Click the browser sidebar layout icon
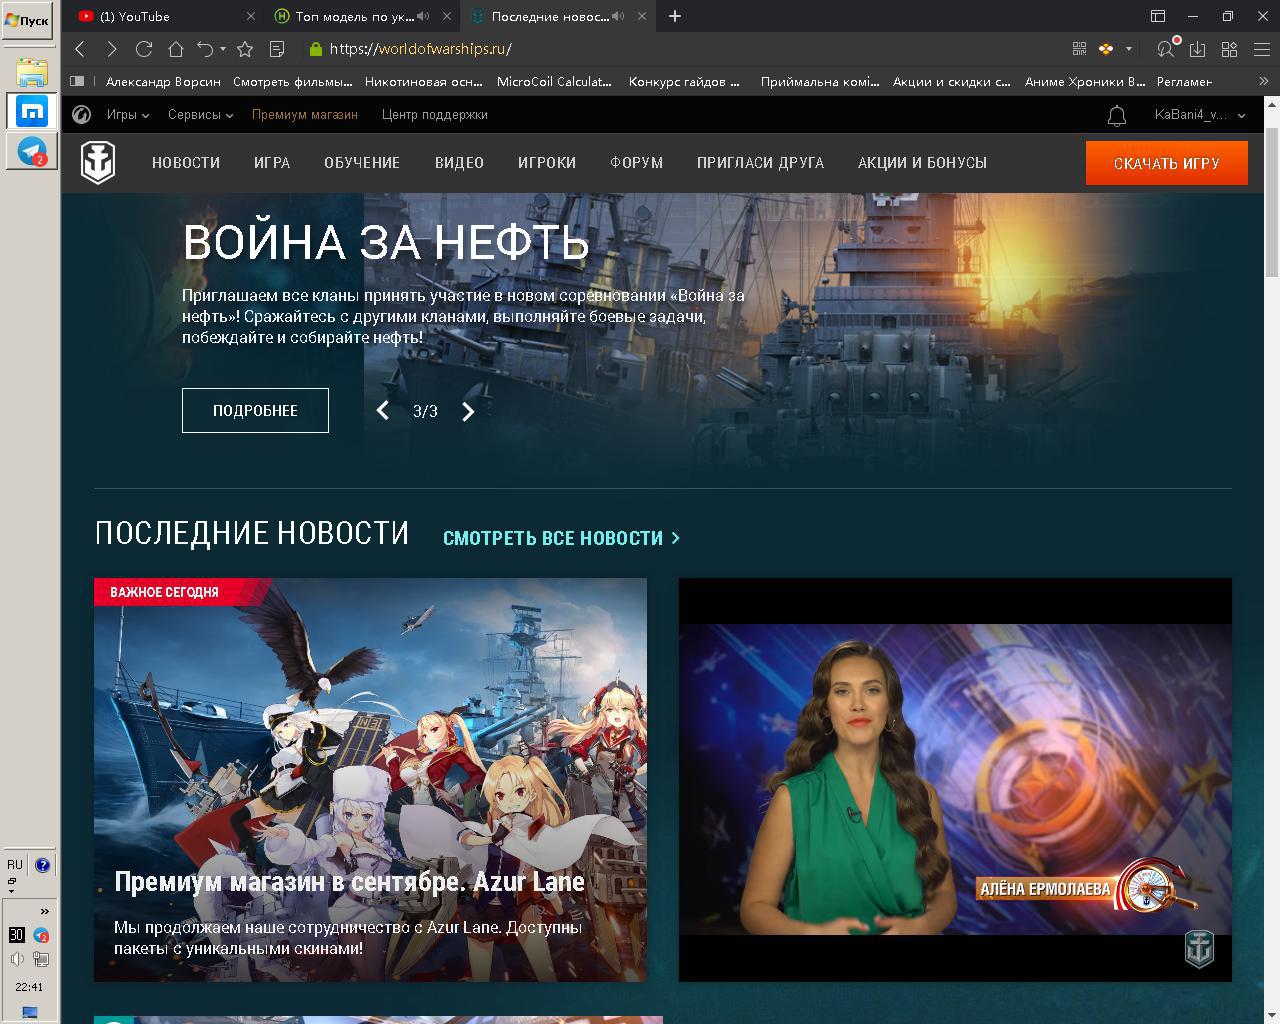The image size is (1280, 1024). 1158,16
